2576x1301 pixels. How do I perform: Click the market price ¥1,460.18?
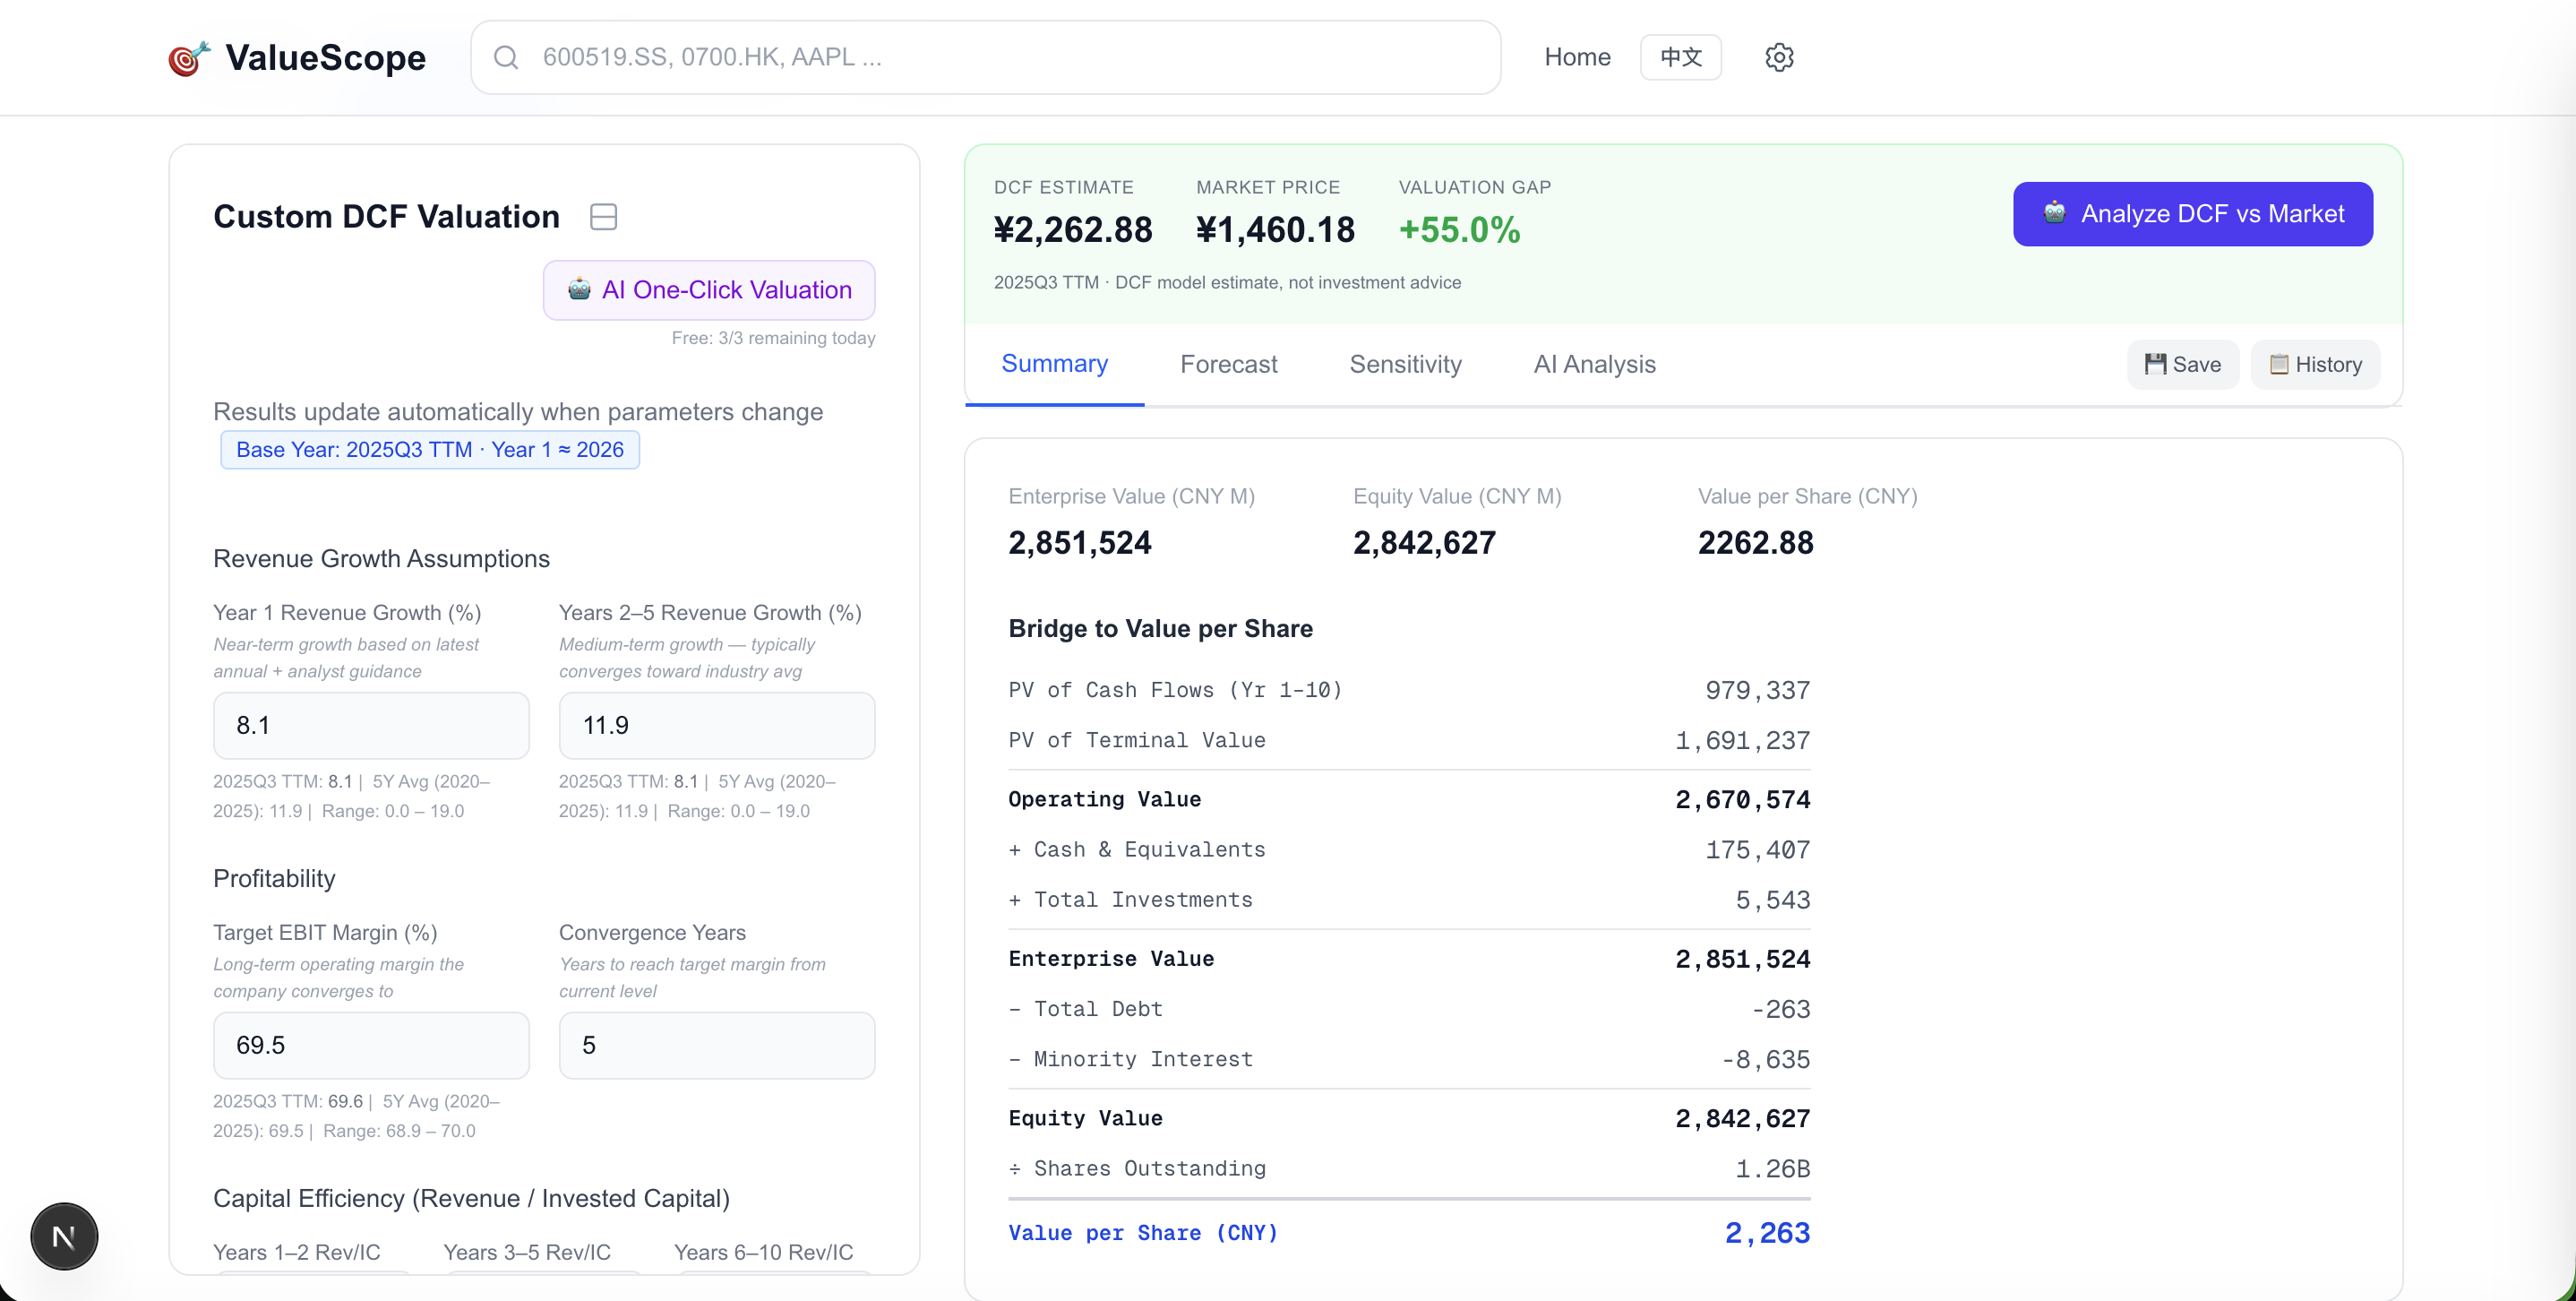pyautogui.click(x=1275, y=230)
